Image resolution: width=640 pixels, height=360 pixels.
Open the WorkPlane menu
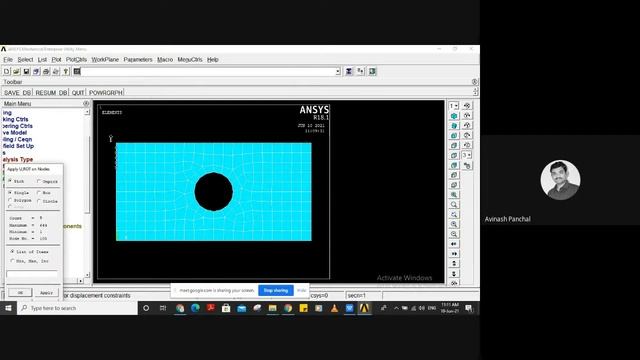pos(105,60)
